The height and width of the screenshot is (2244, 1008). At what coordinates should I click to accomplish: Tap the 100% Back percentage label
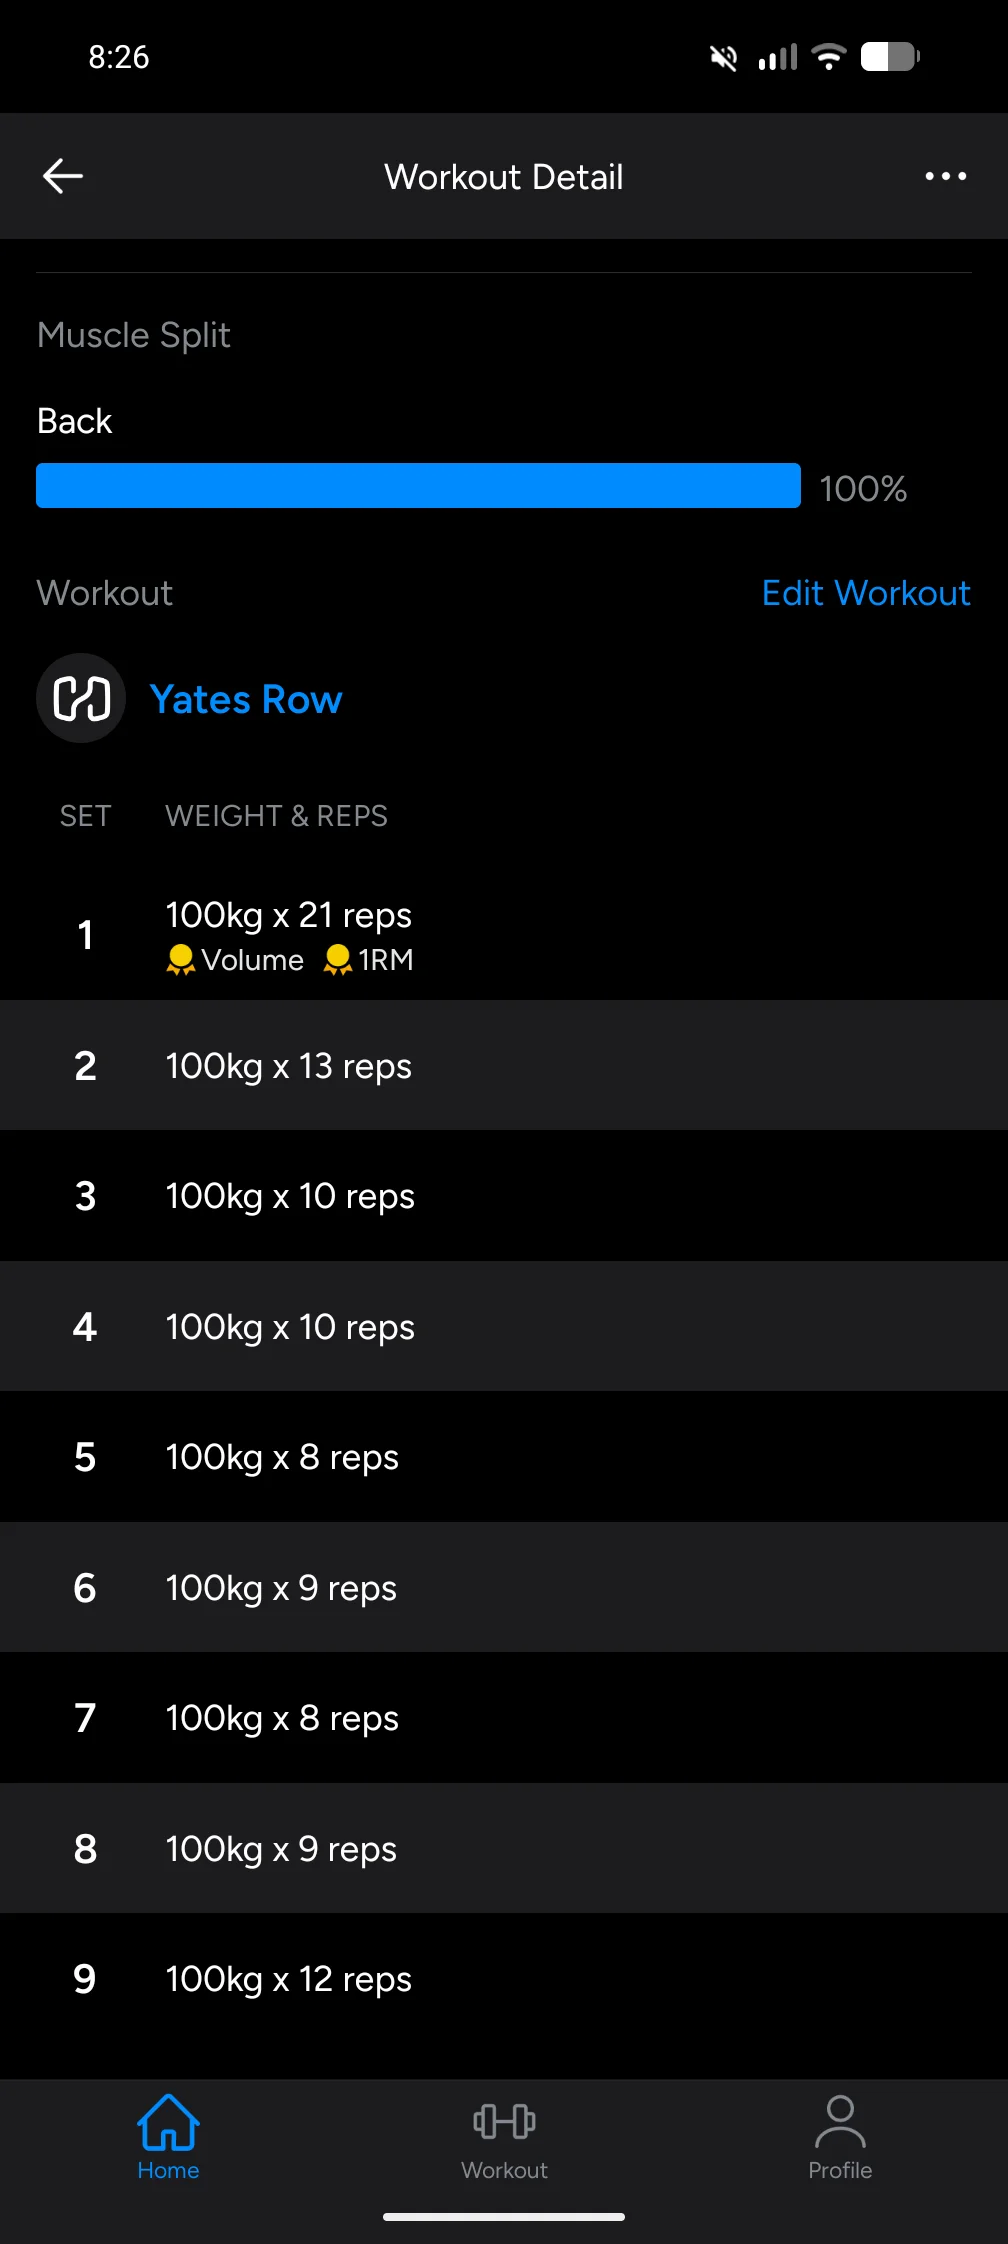863,489
